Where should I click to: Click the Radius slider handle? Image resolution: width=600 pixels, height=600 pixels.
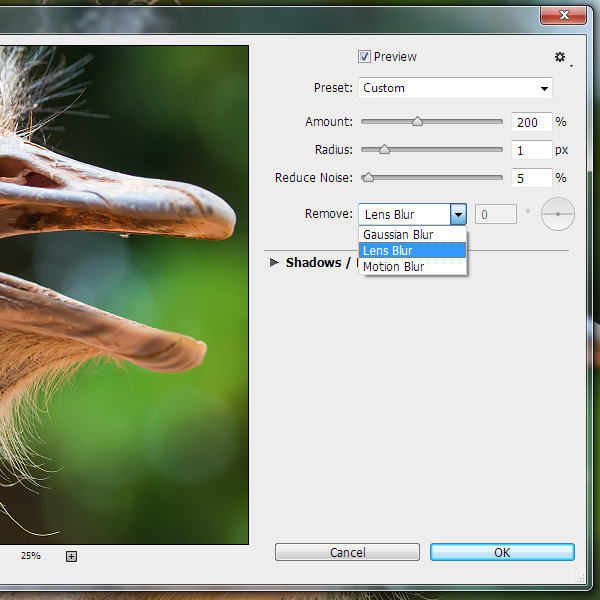[384, 150]
